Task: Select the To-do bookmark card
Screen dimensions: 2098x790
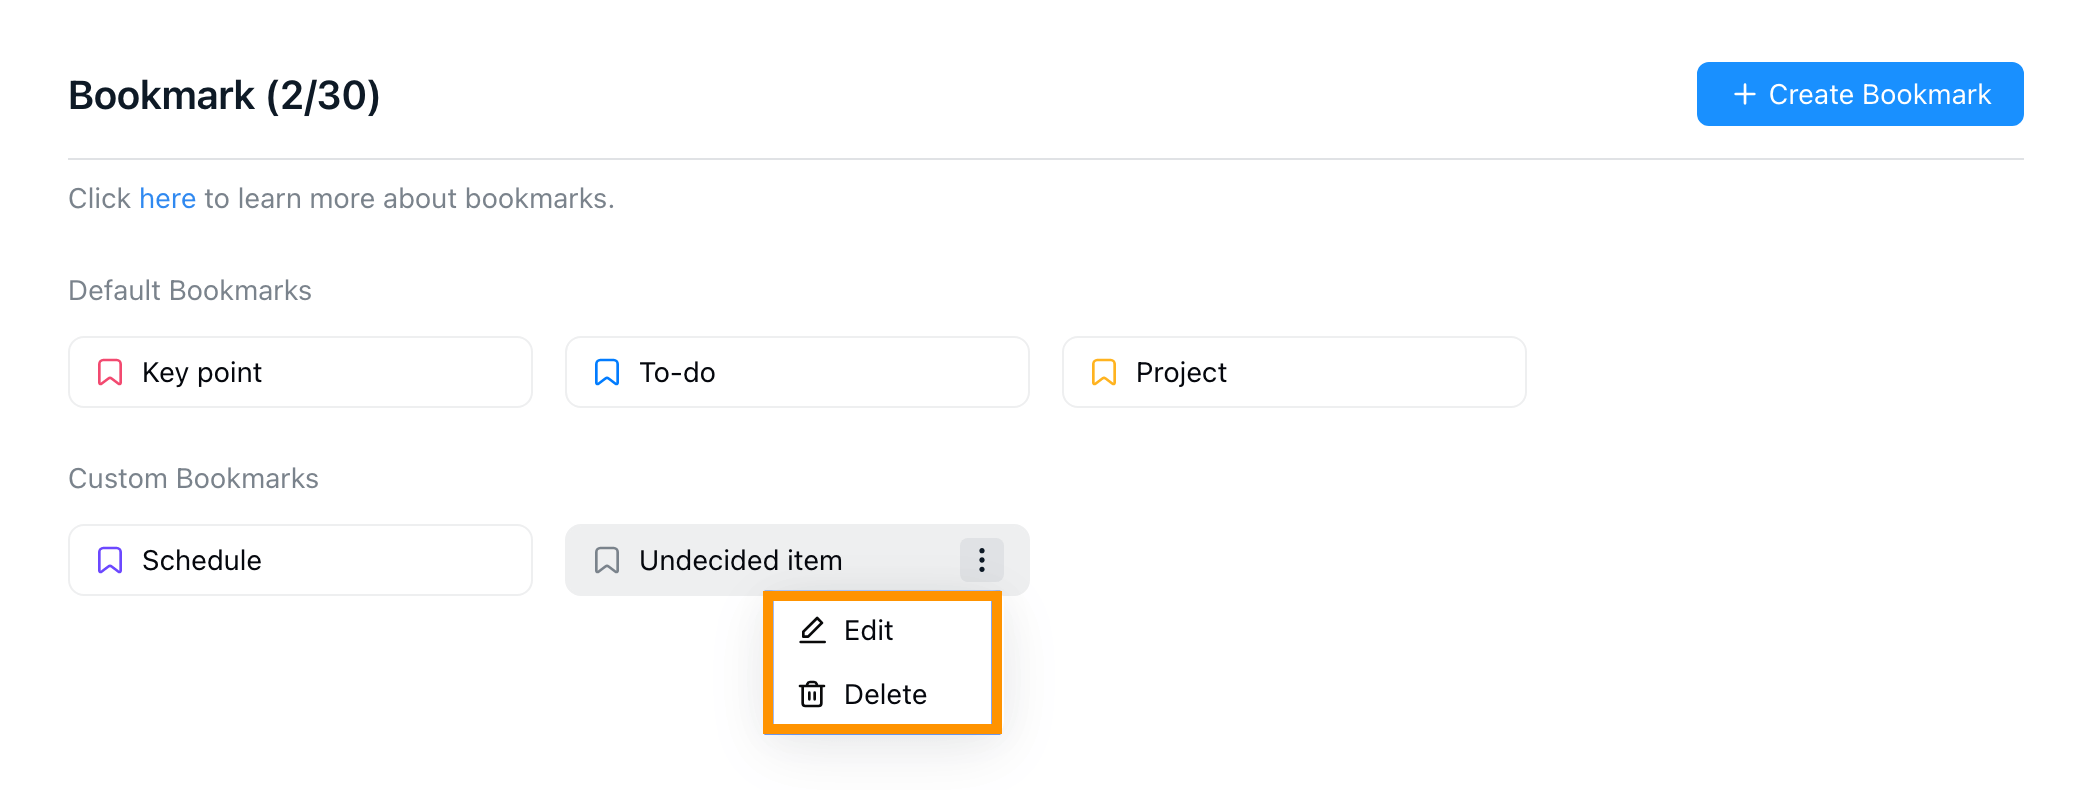Action: click(x=797, y=372)
